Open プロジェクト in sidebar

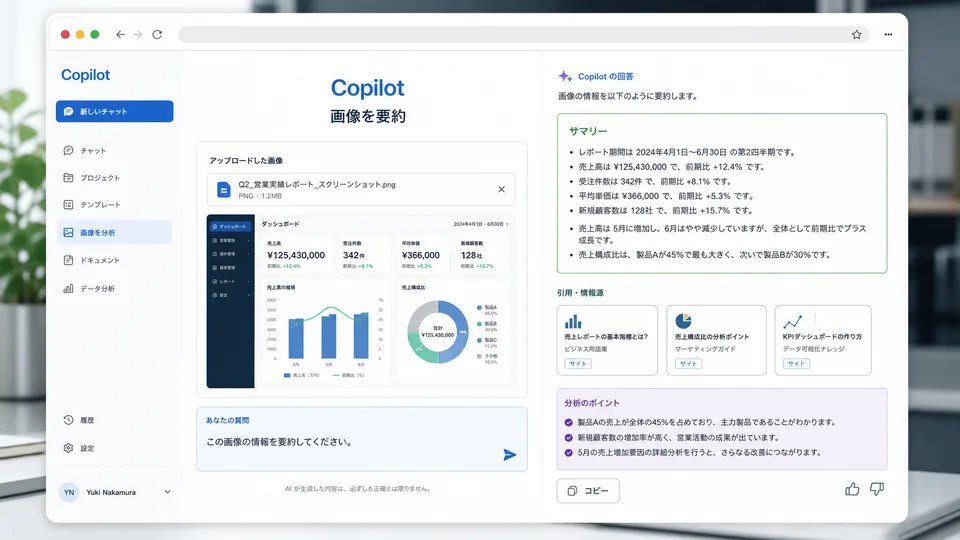click(x=114, y=178)
